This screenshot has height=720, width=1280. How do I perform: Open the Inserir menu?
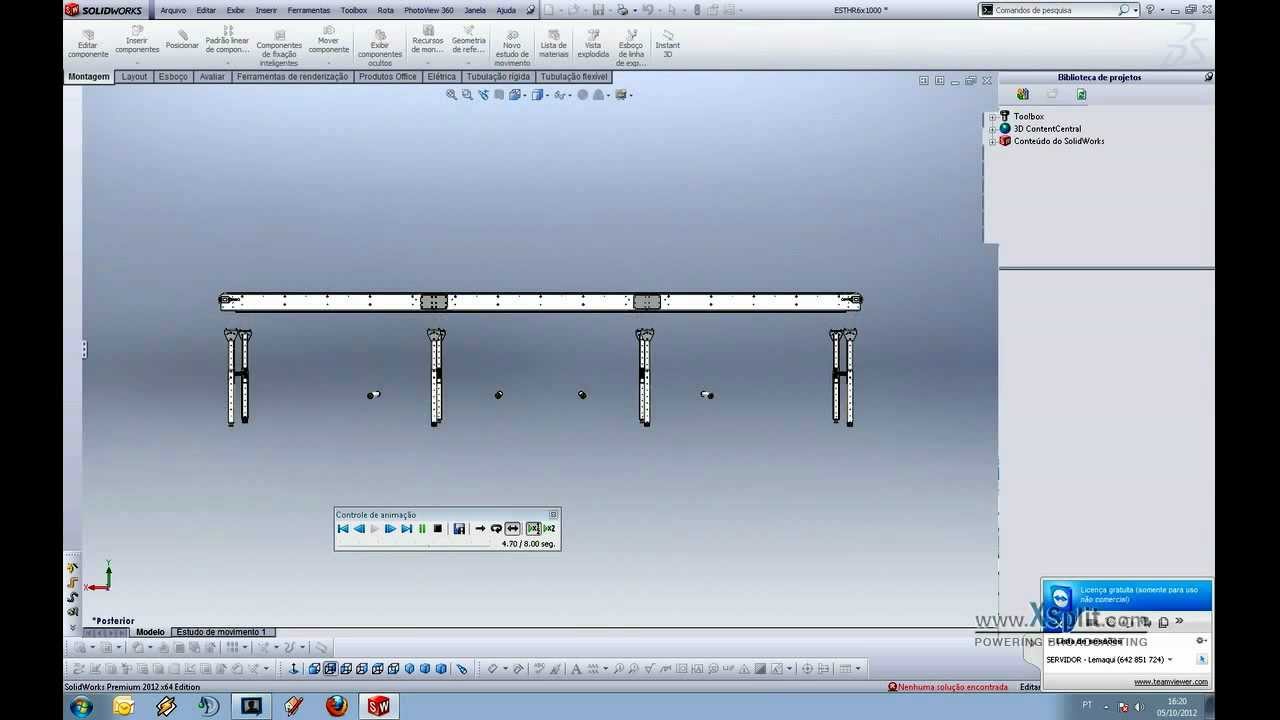tap(266, 10)
